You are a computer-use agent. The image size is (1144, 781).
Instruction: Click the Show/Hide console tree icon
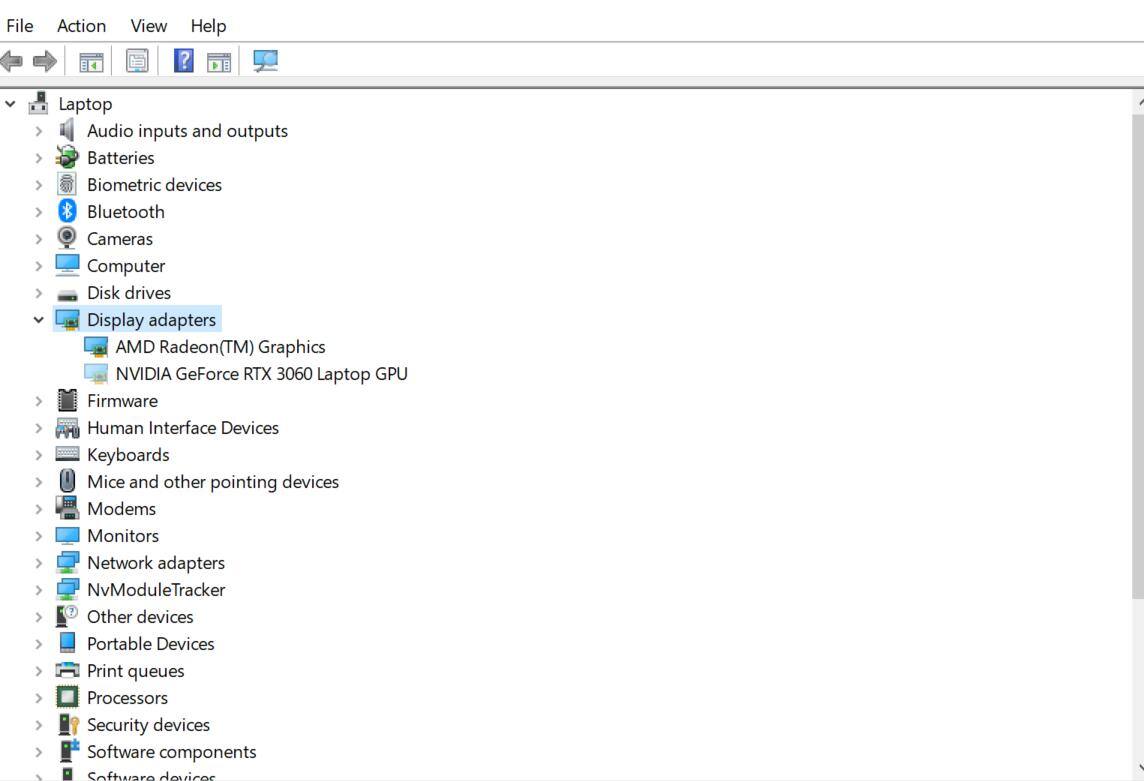(91, 62)
